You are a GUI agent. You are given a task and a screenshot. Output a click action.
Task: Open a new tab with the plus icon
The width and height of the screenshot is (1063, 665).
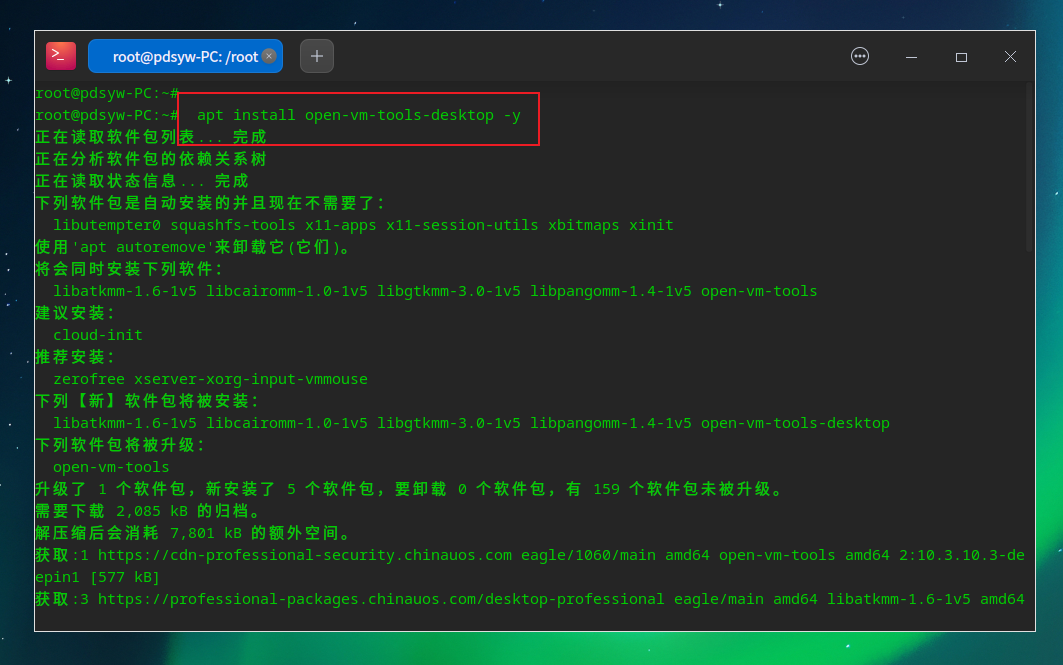point(317,56)
